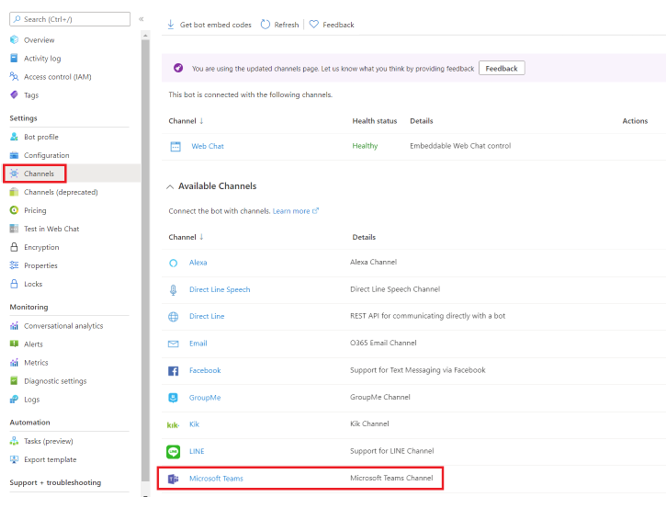Viewport: 668px width, 508px height.
Task: Select the Alexa channel link
Action: coord(198,263)
